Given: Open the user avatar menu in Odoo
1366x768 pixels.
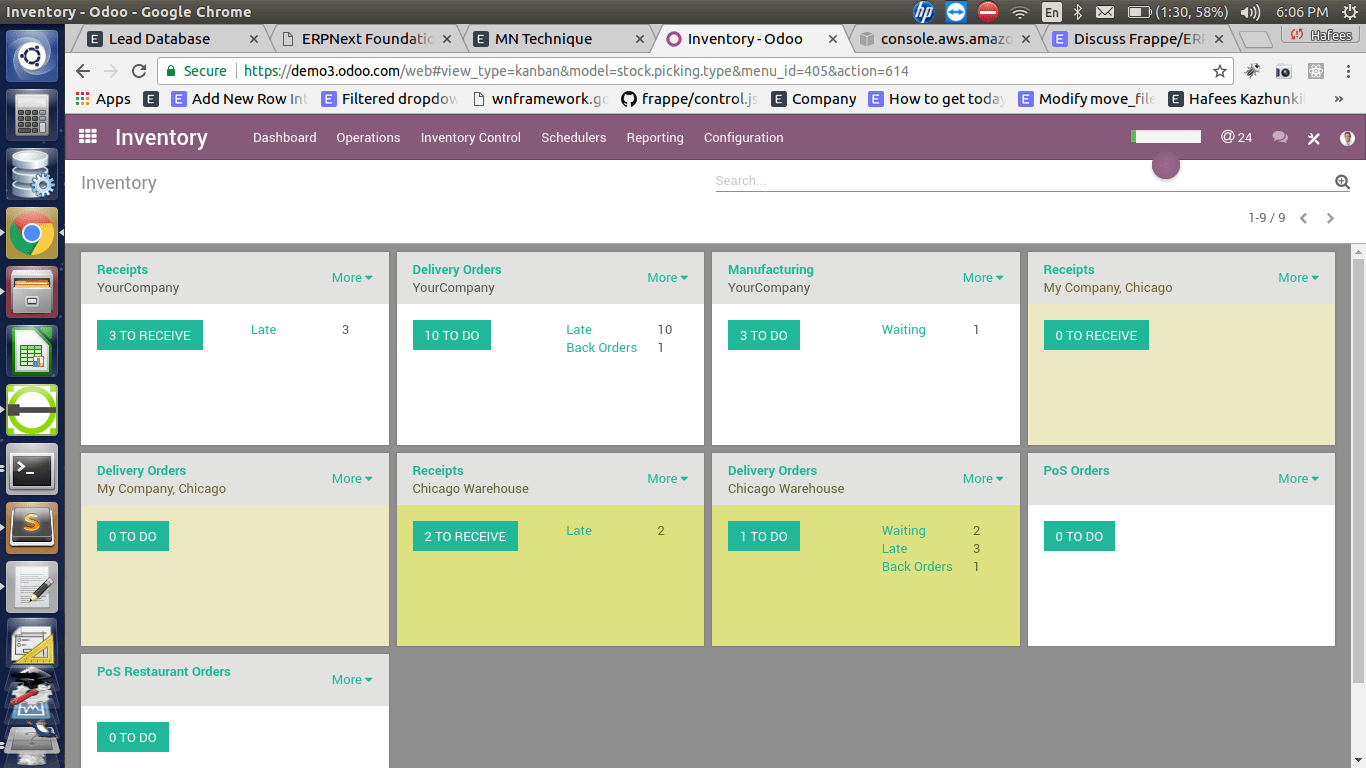Looking at the screenshot, I should 1347,138.
